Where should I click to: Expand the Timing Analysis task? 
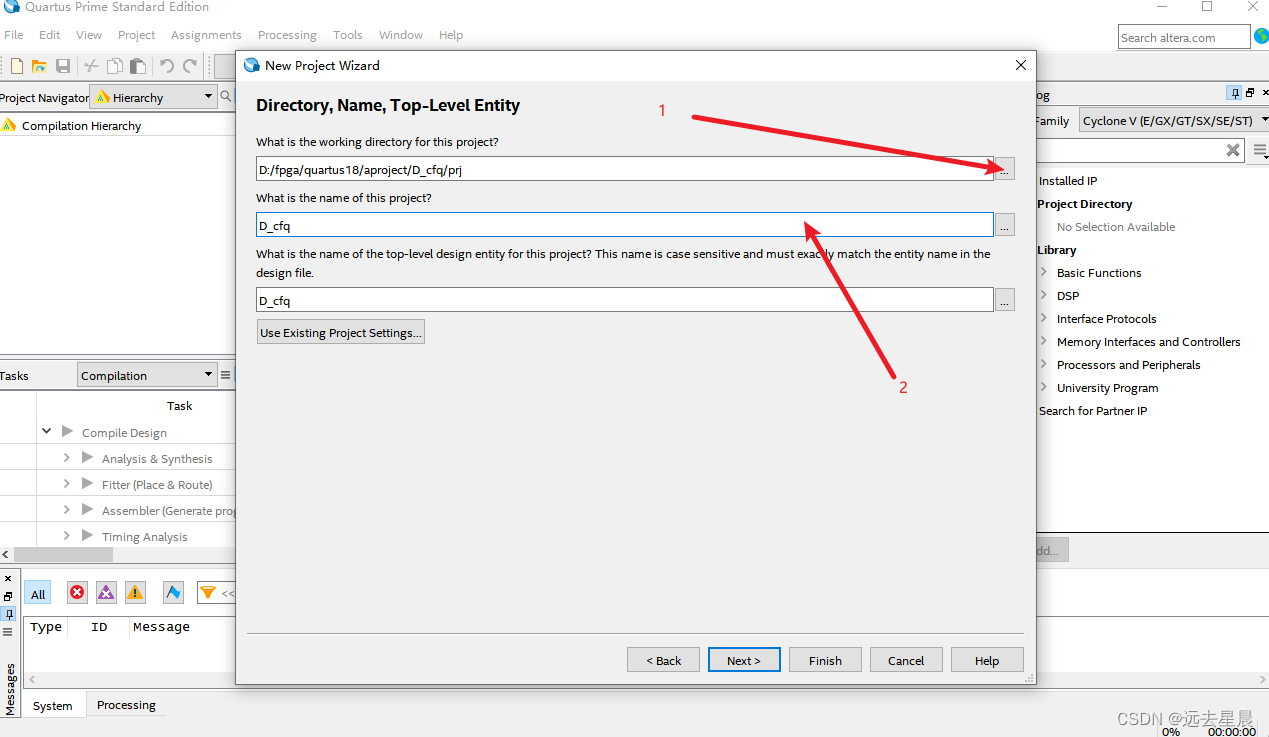click(67, 536)
